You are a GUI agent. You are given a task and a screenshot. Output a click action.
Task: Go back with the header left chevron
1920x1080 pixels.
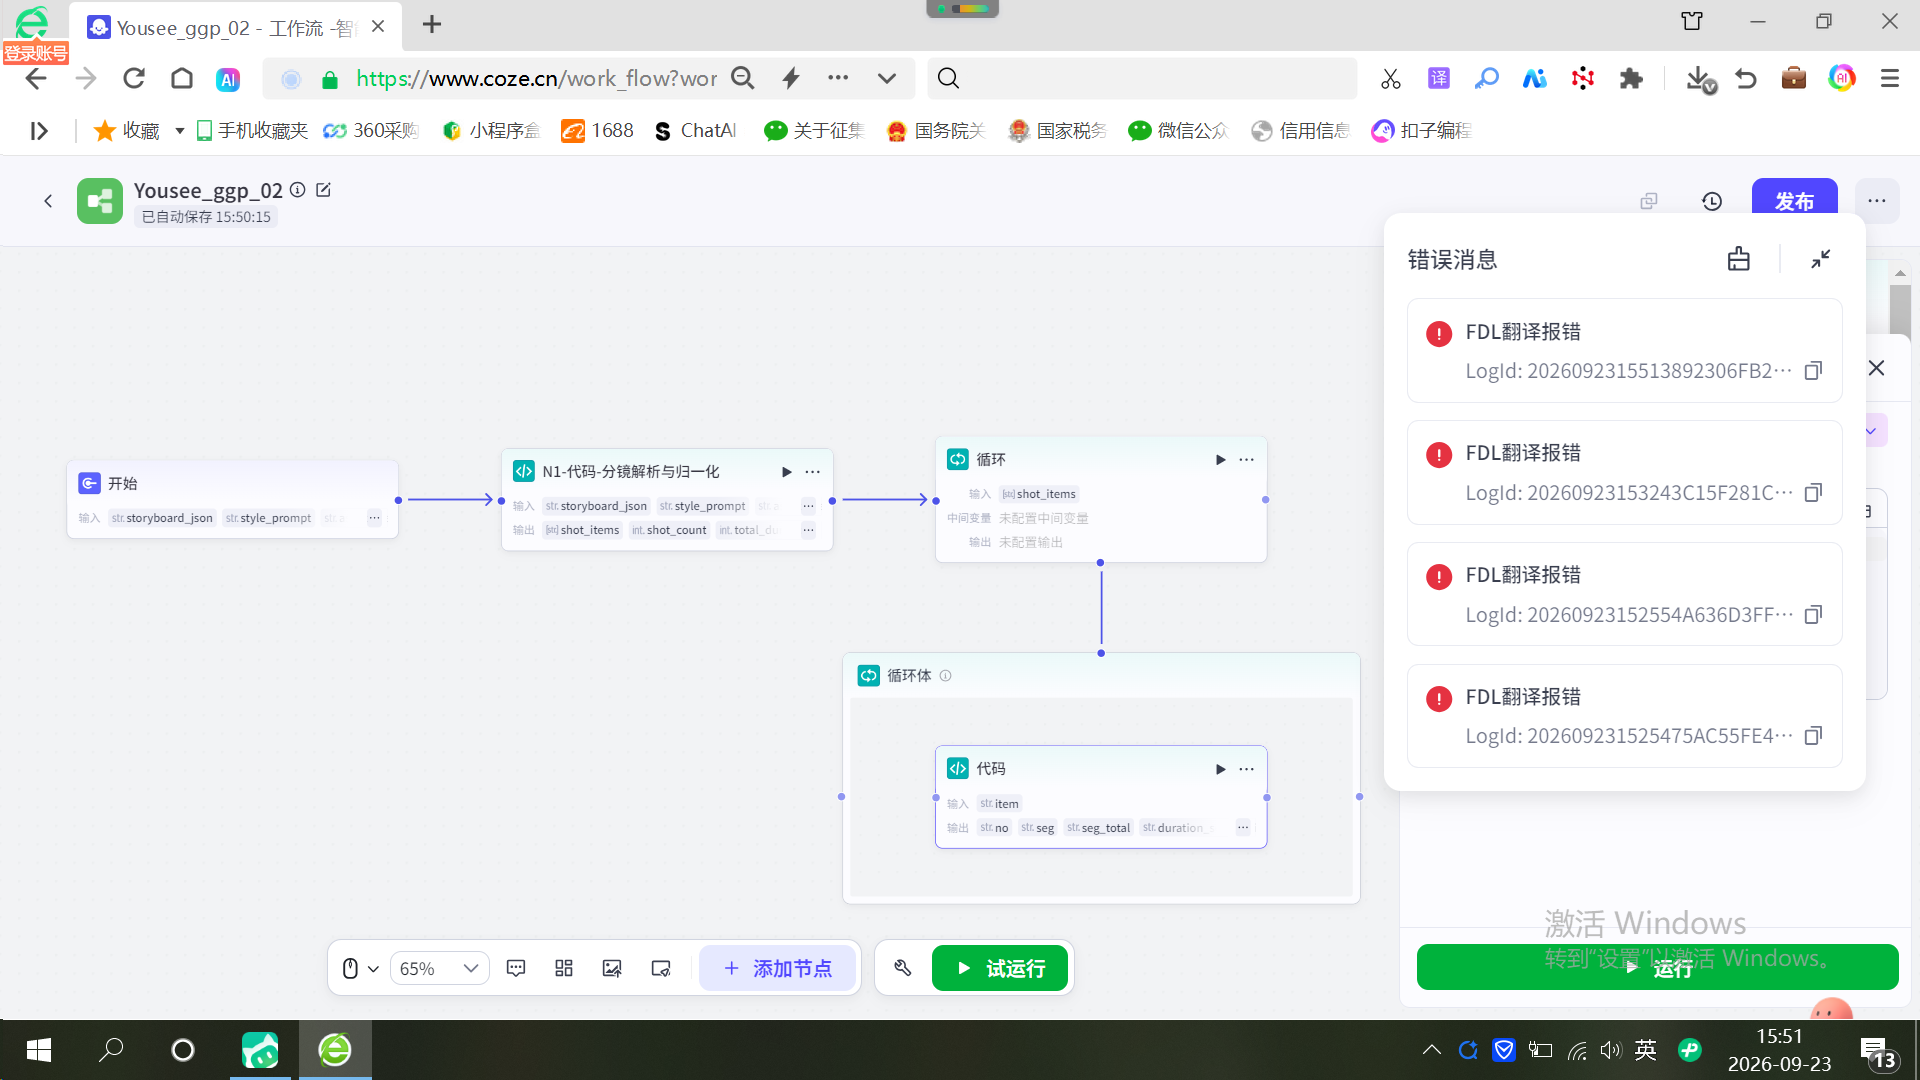point(48,201)
